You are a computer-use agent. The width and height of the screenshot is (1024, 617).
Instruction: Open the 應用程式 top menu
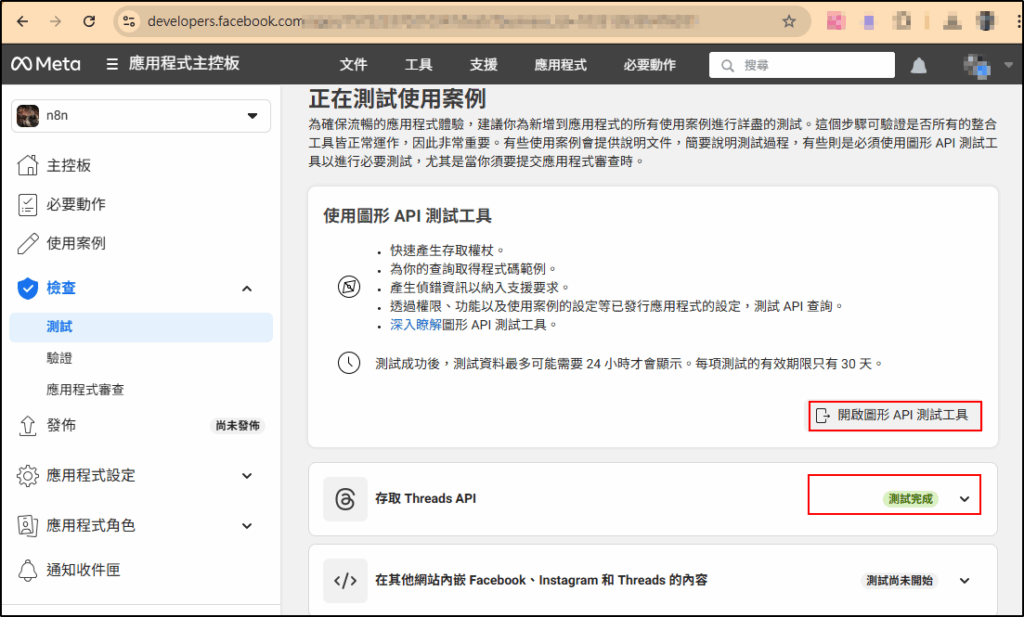tap(560, 65)
